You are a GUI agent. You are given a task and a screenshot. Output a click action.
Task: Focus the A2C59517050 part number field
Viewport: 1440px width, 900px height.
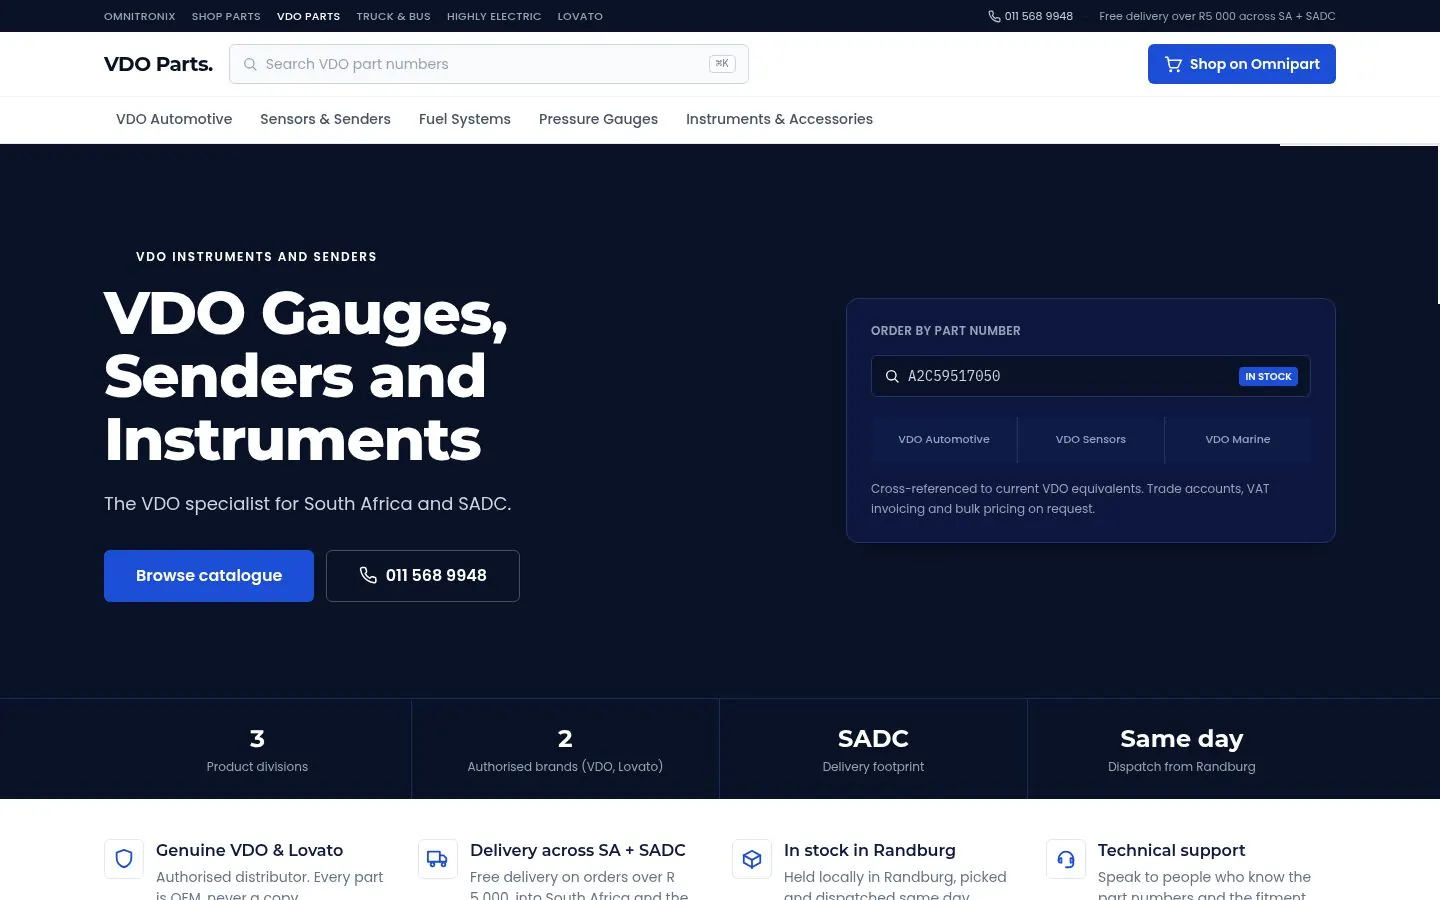click(x=1091, y=376)
